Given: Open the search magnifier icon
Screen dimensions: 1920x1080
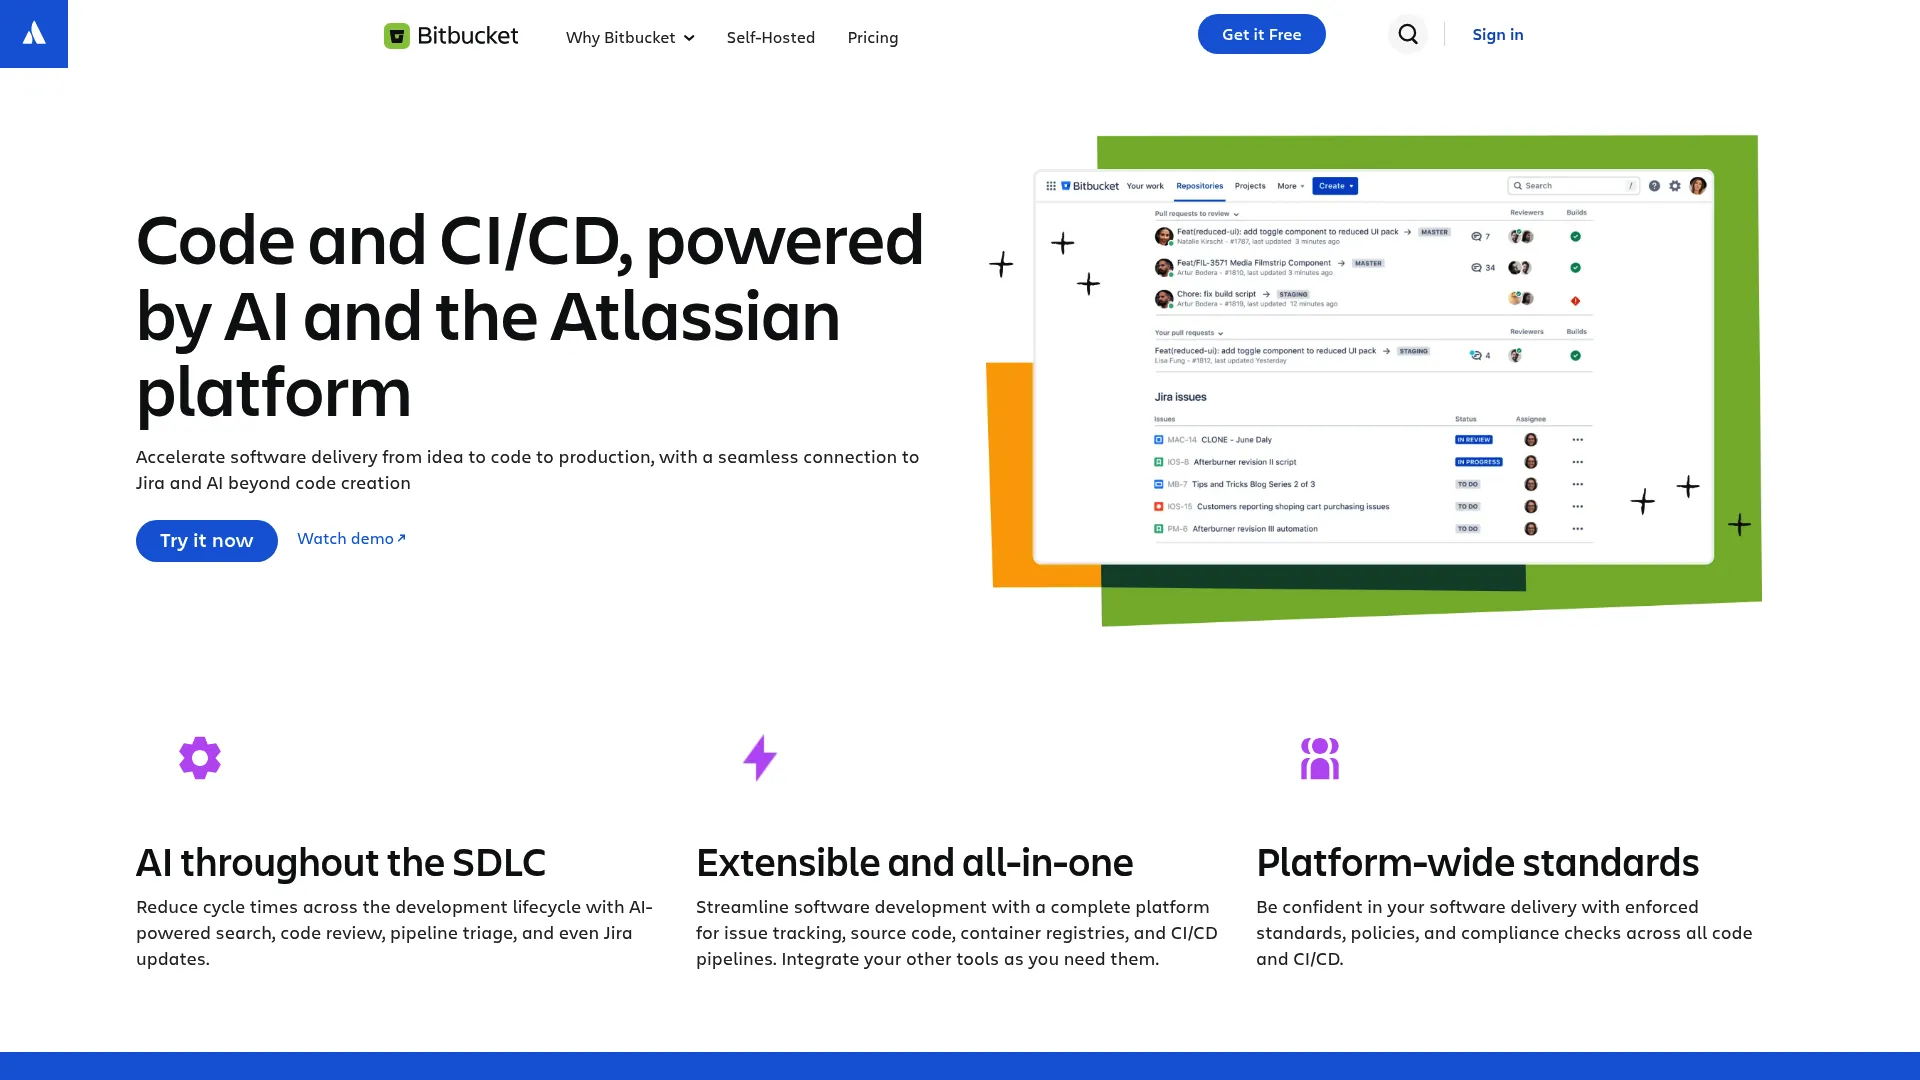Looking at the screenshot, I should pyautogui.click(x=1408, y=34).
